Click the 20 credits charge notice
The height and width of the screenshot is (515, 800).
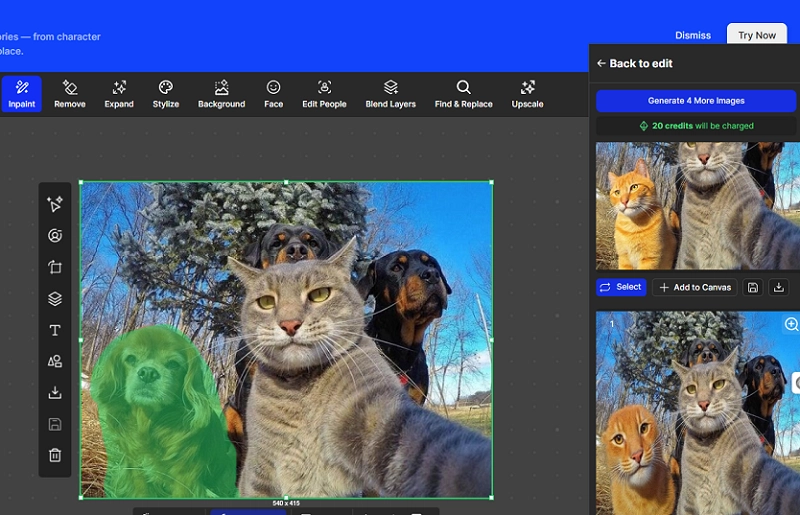click(x=696, y=126)
